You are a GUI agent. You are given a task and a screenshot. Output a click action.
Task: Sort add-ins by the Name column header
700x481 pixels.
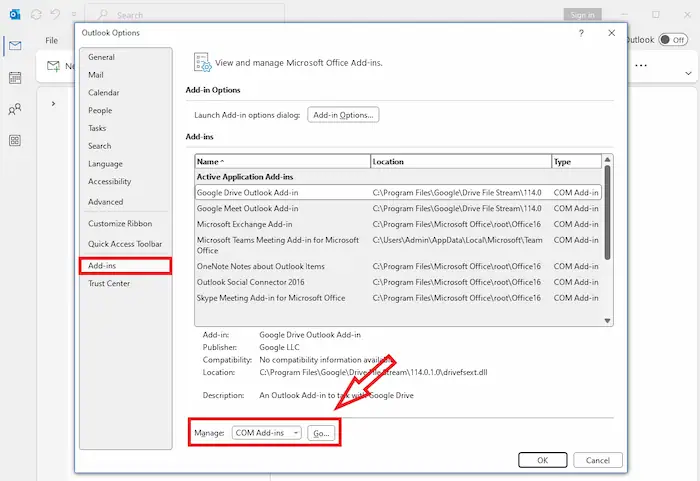[282, 162]
